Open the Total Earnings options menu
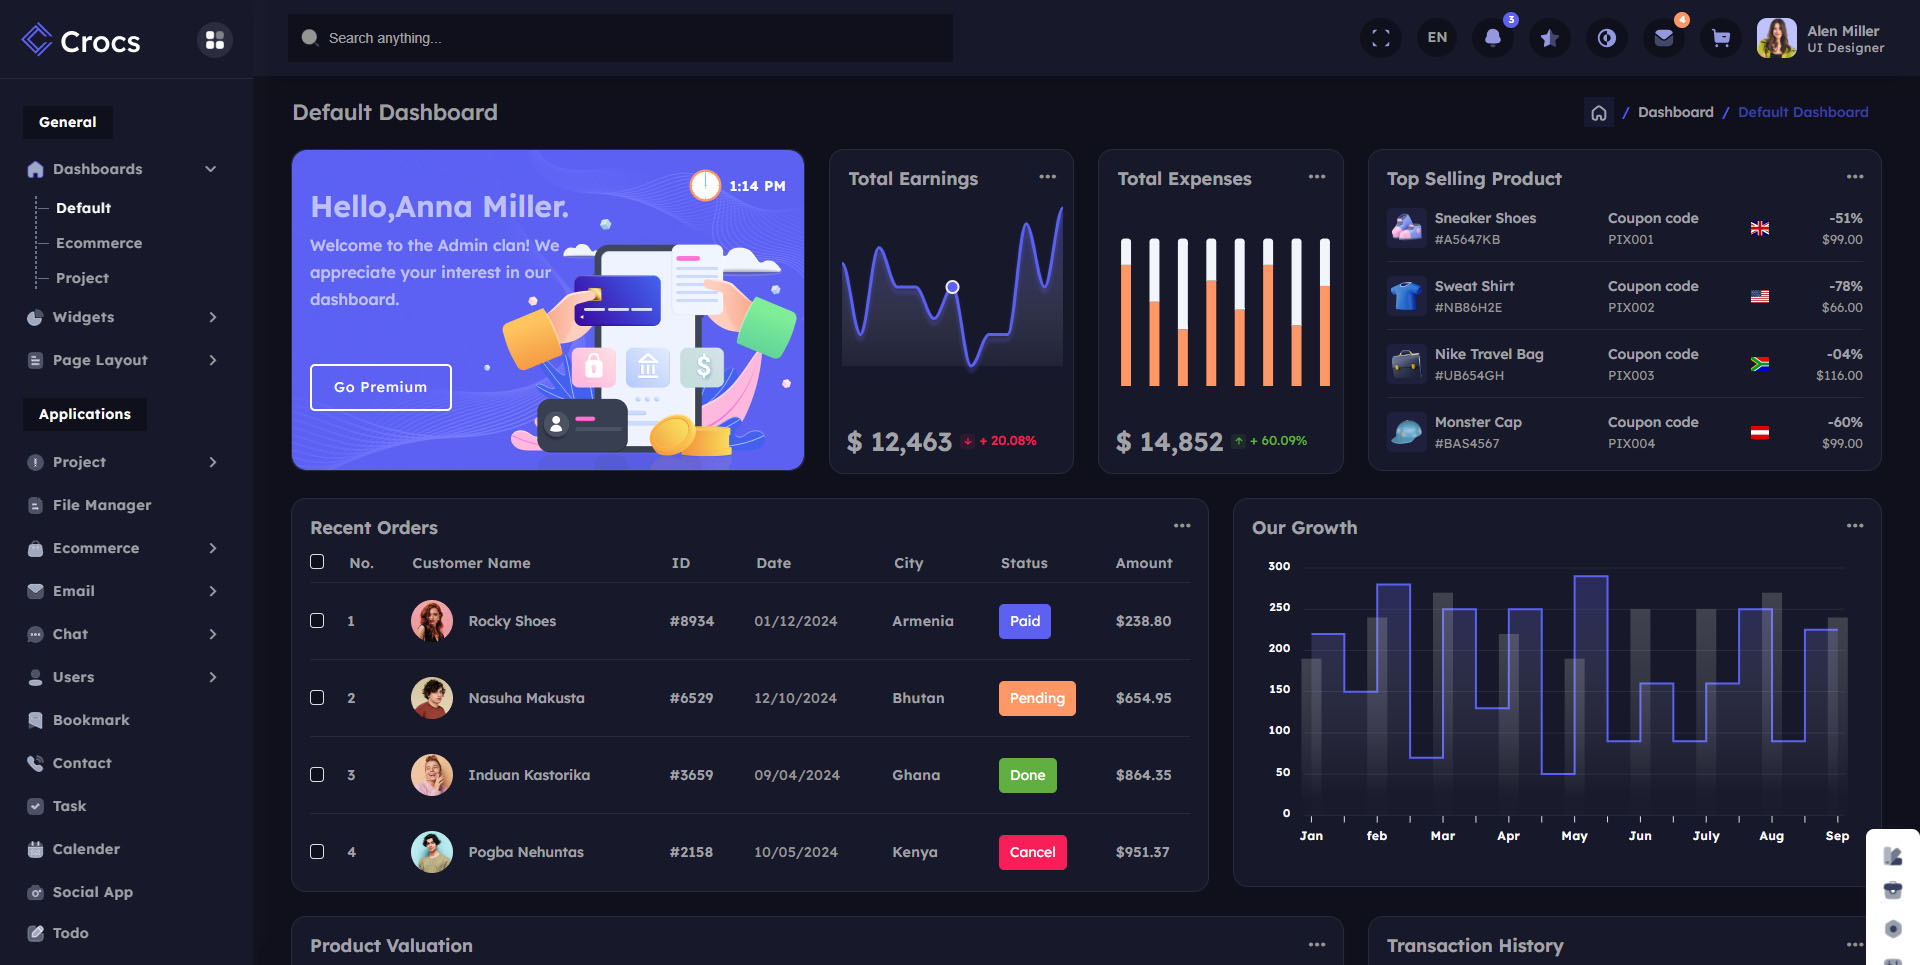The width and height of the screenshot is (1920, 965). click(1047, 177)
